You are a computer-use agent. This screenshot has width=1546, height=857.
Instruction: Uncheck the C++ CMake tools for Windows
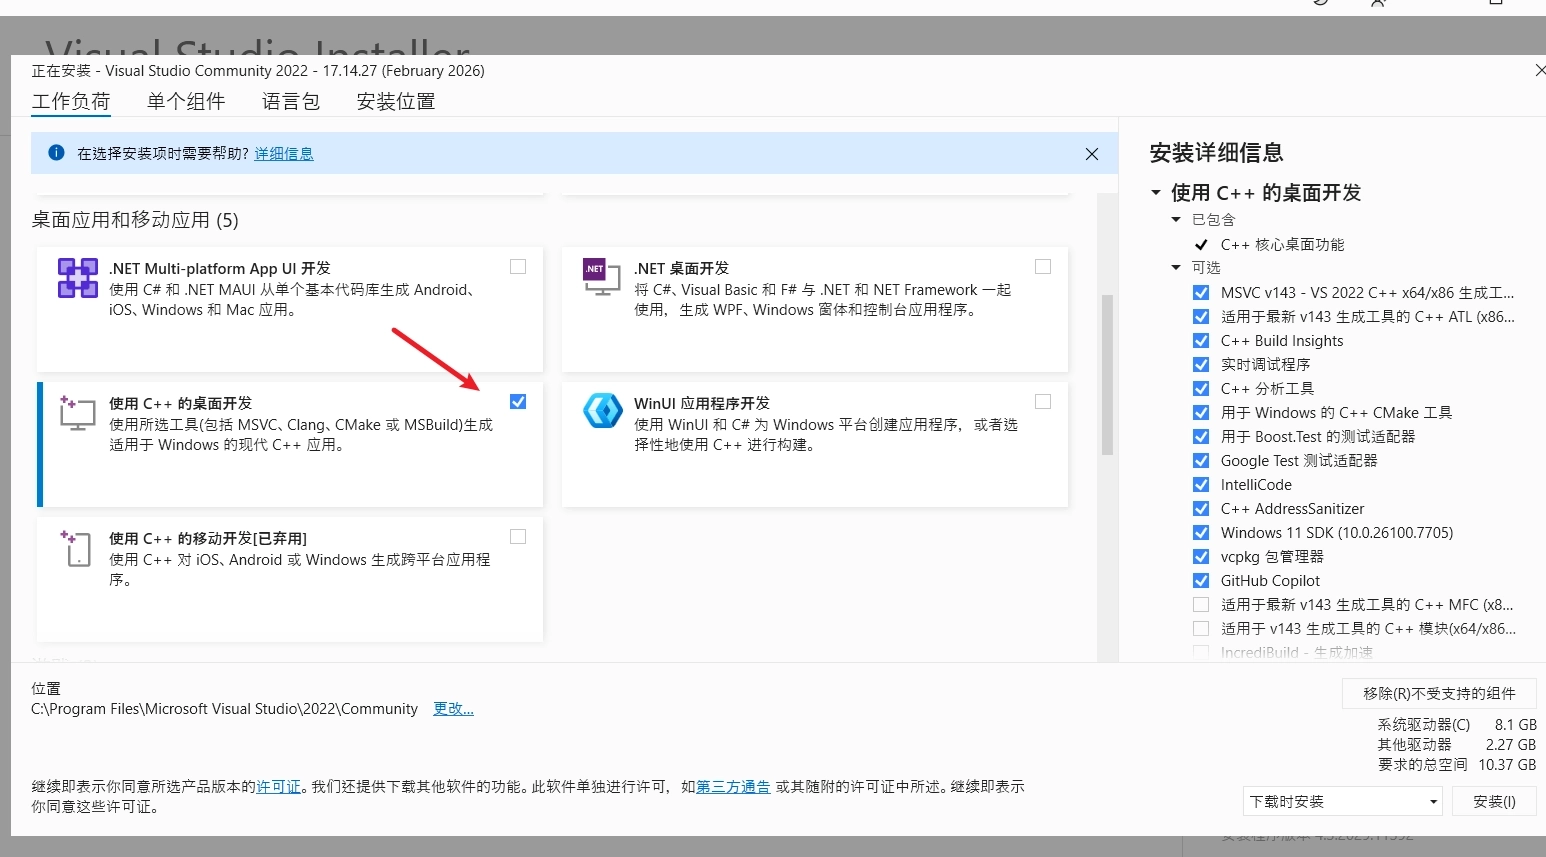pos(1201,413)
